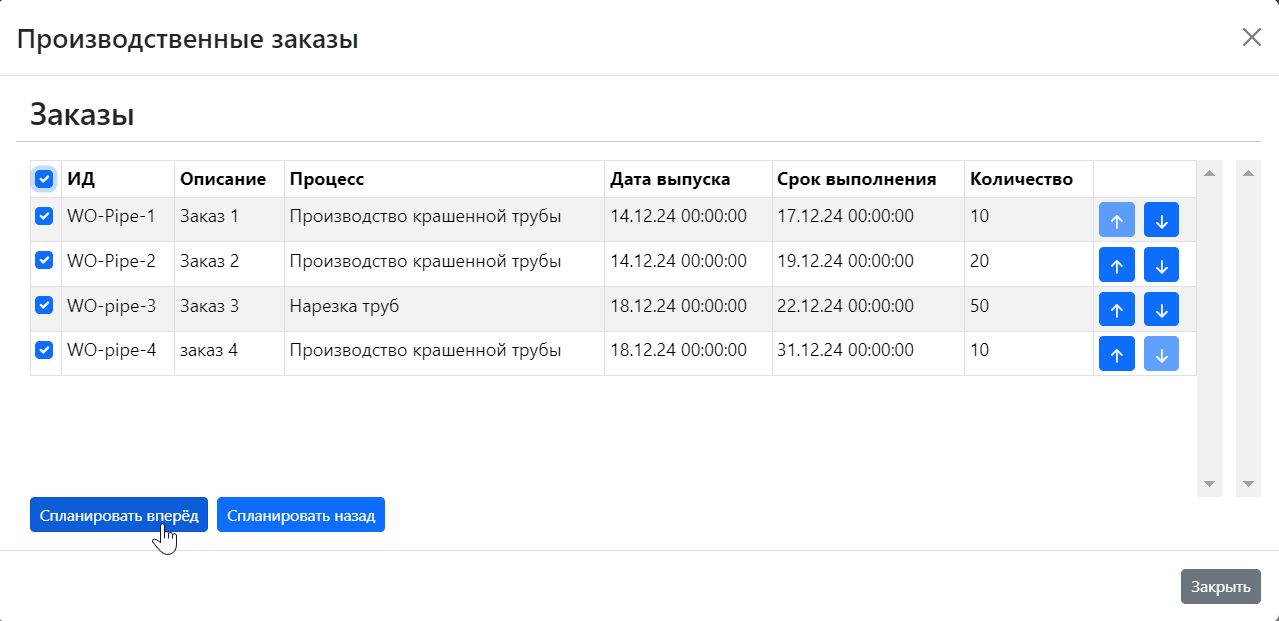Uncheck the WO-Pipe-2 order checkbox
Image resolution: width=1279 pixels, height=621 pixels.
44,260
